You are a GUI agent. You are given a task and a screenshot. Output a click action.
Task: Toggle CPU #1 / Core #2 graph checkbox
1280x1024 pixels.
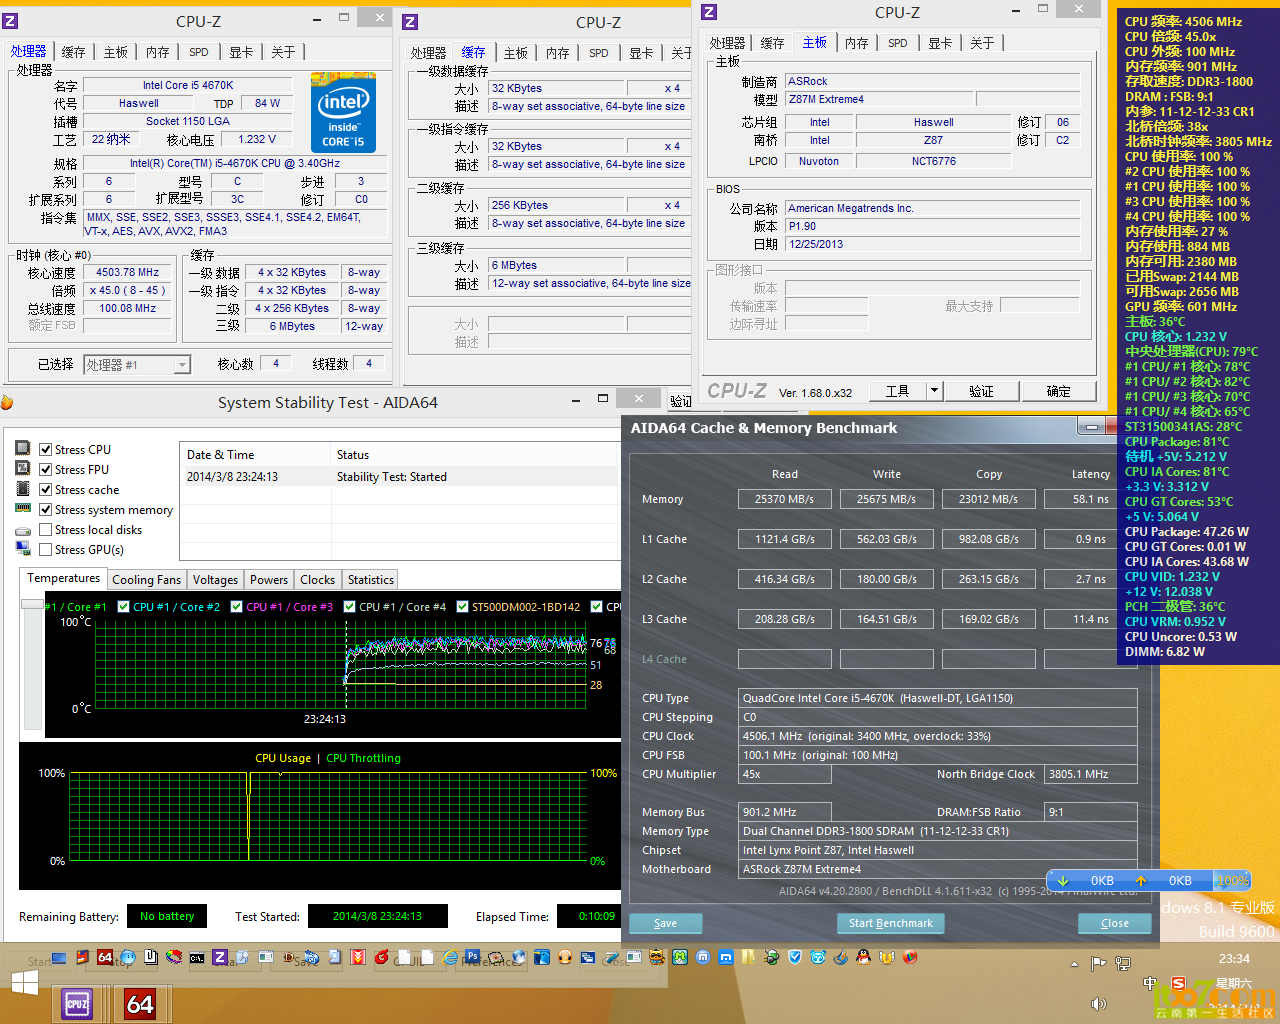(x=124, y=606)
